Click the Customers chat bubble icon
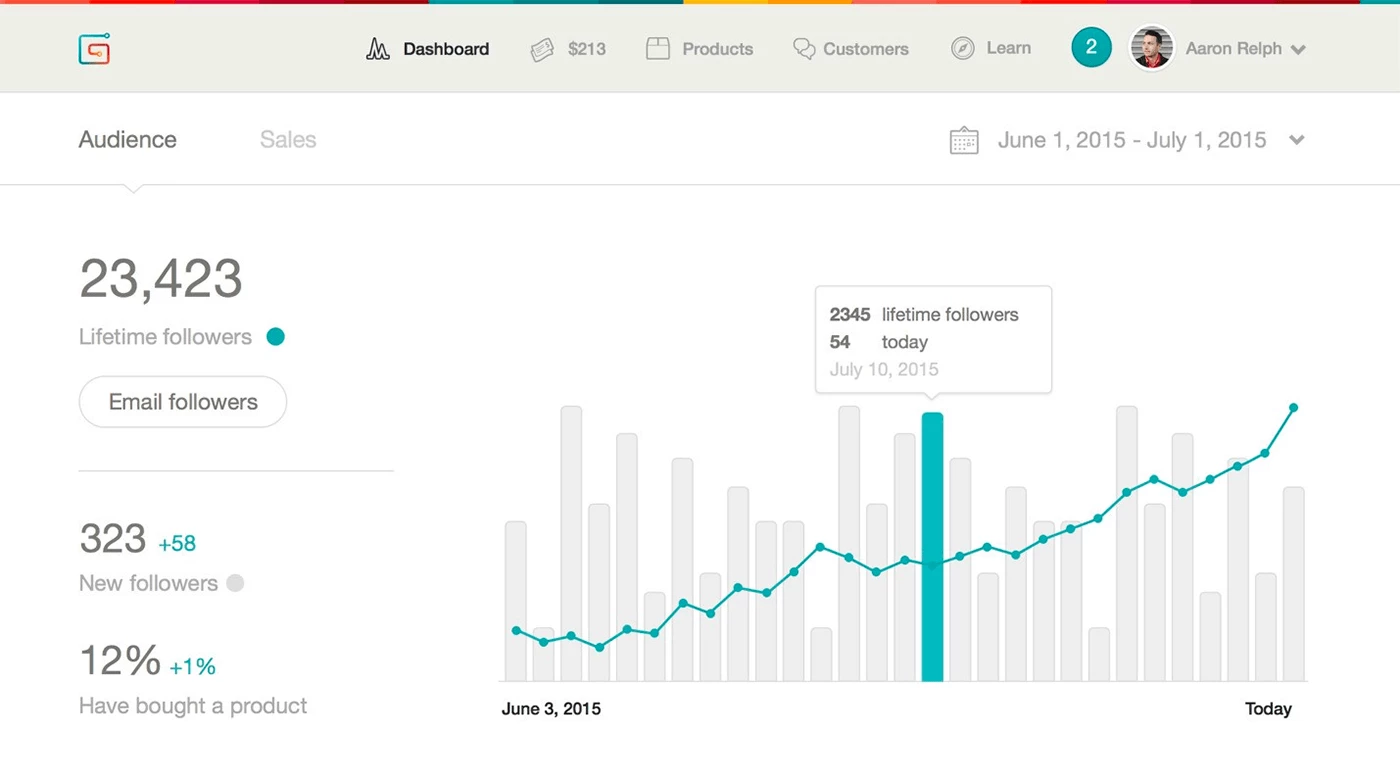This screenshot has width=1400, height=782. click(804, 49)
